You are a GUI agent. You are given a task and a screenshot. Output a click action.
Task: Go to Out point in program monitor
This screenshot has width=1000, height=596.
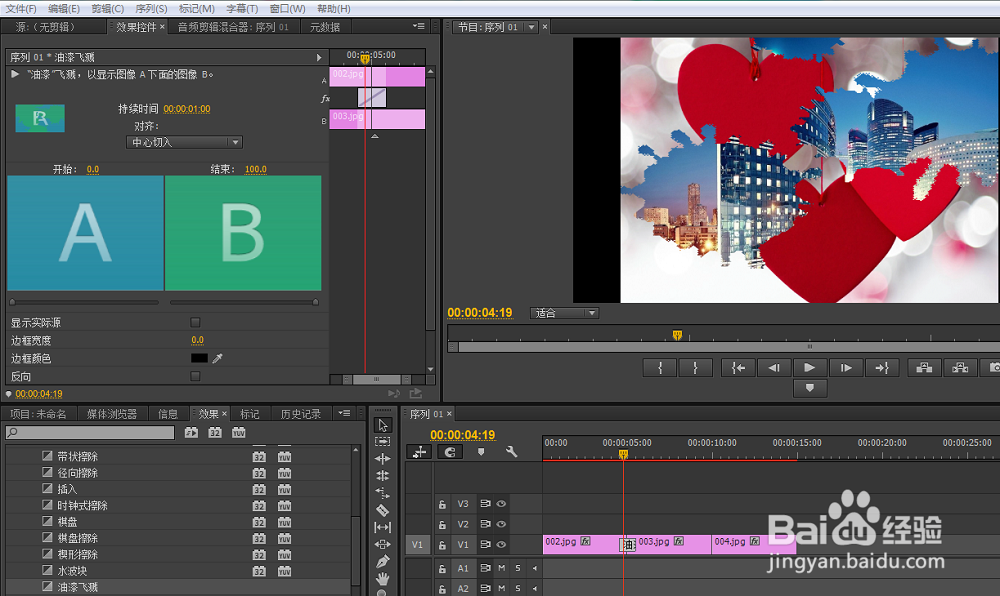[x=882, y=368]
